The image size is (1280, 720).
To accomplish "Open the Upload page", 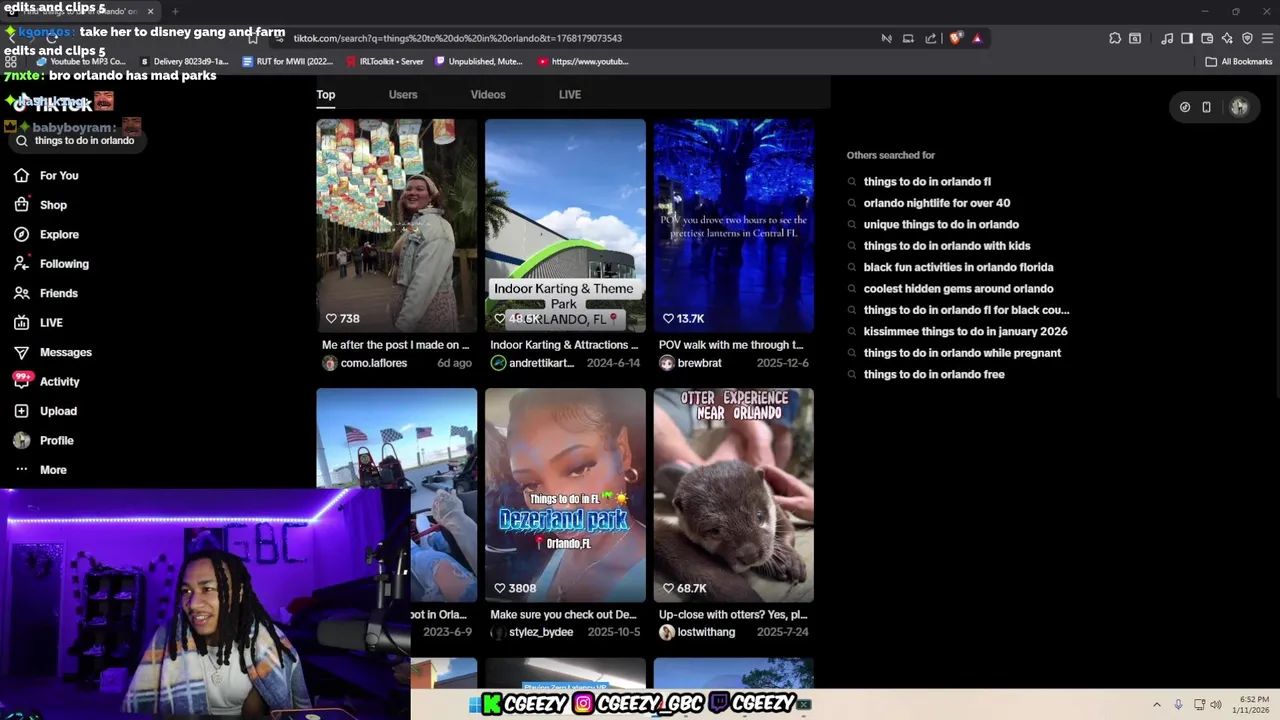I will point(45,411).
